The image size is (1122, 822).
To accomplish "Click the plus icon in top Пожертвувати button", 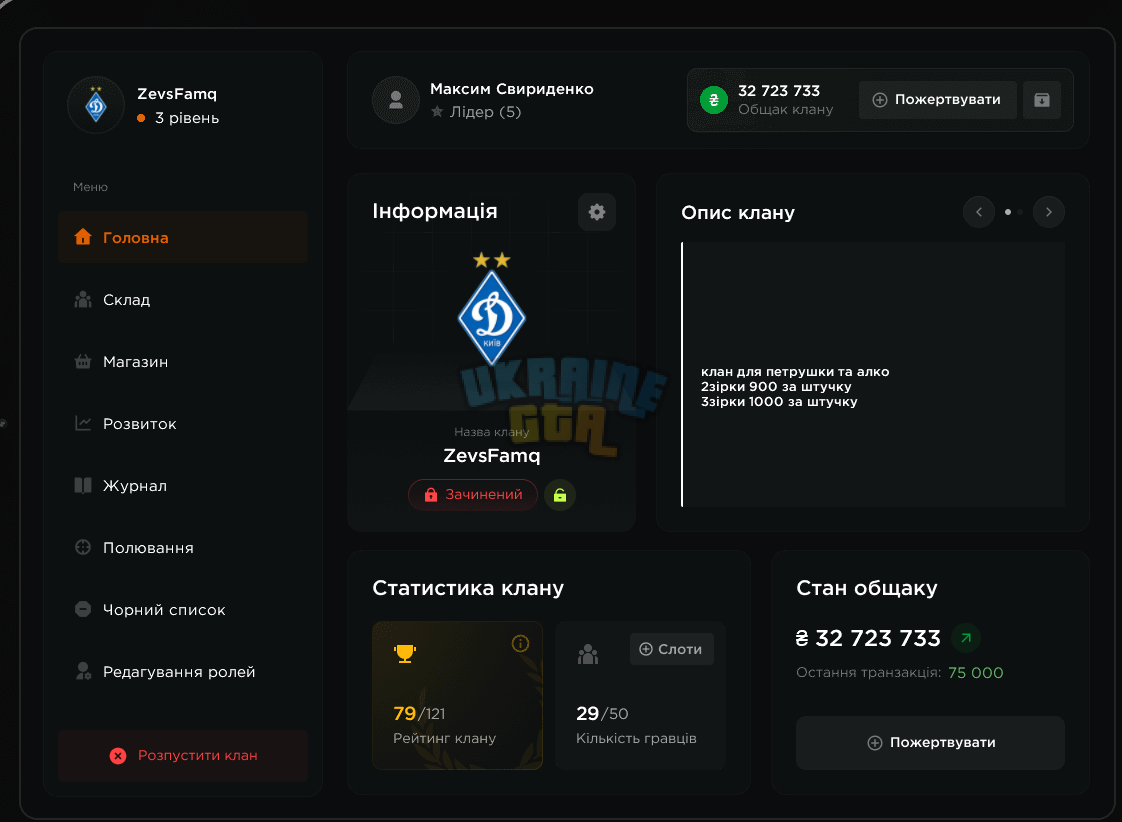I will tap(880, 100).
